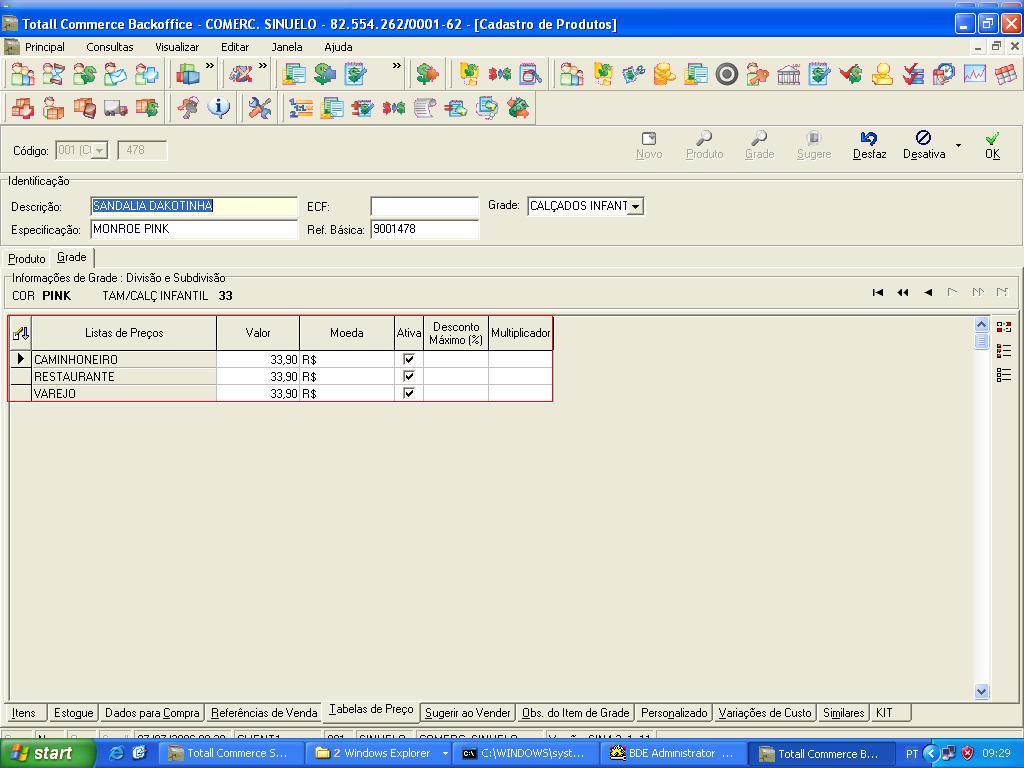Click the line chart toolbar icon

[974, 73]
